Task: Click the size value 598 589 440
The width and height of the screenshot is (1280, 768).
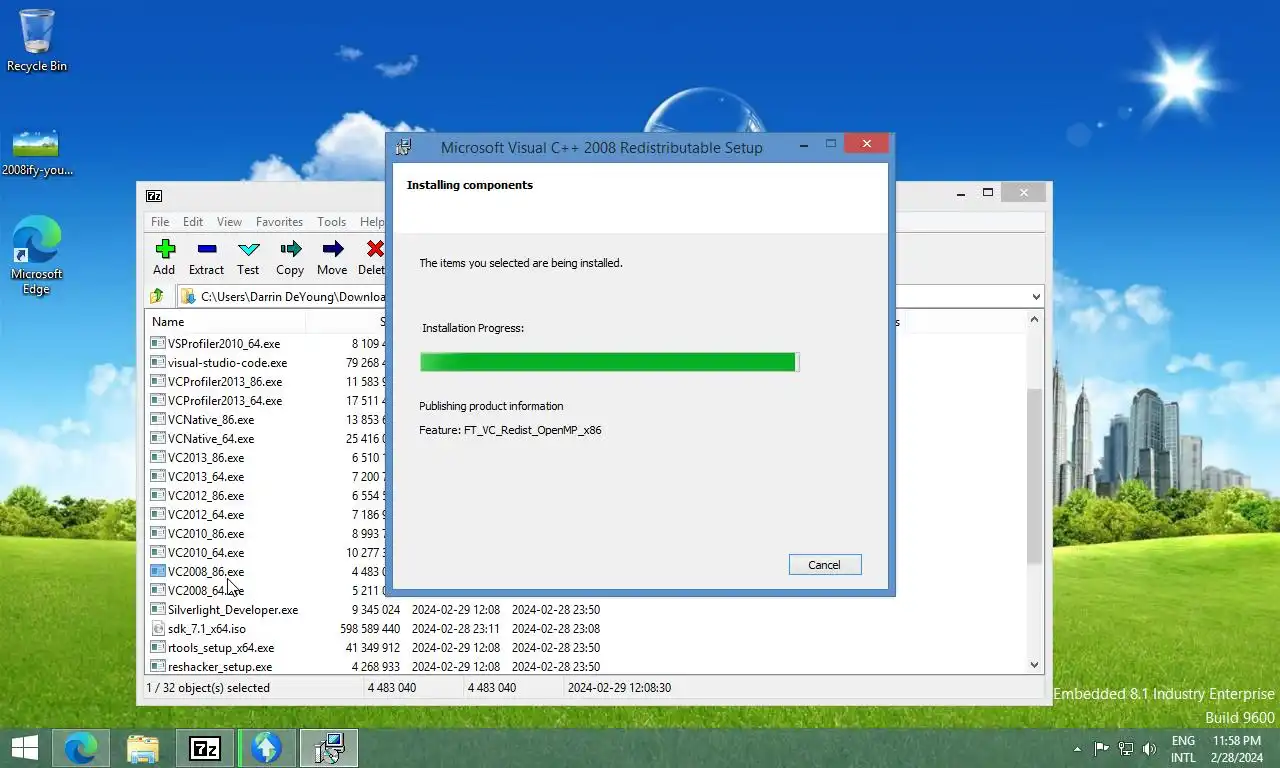Action: click(370, 628)
